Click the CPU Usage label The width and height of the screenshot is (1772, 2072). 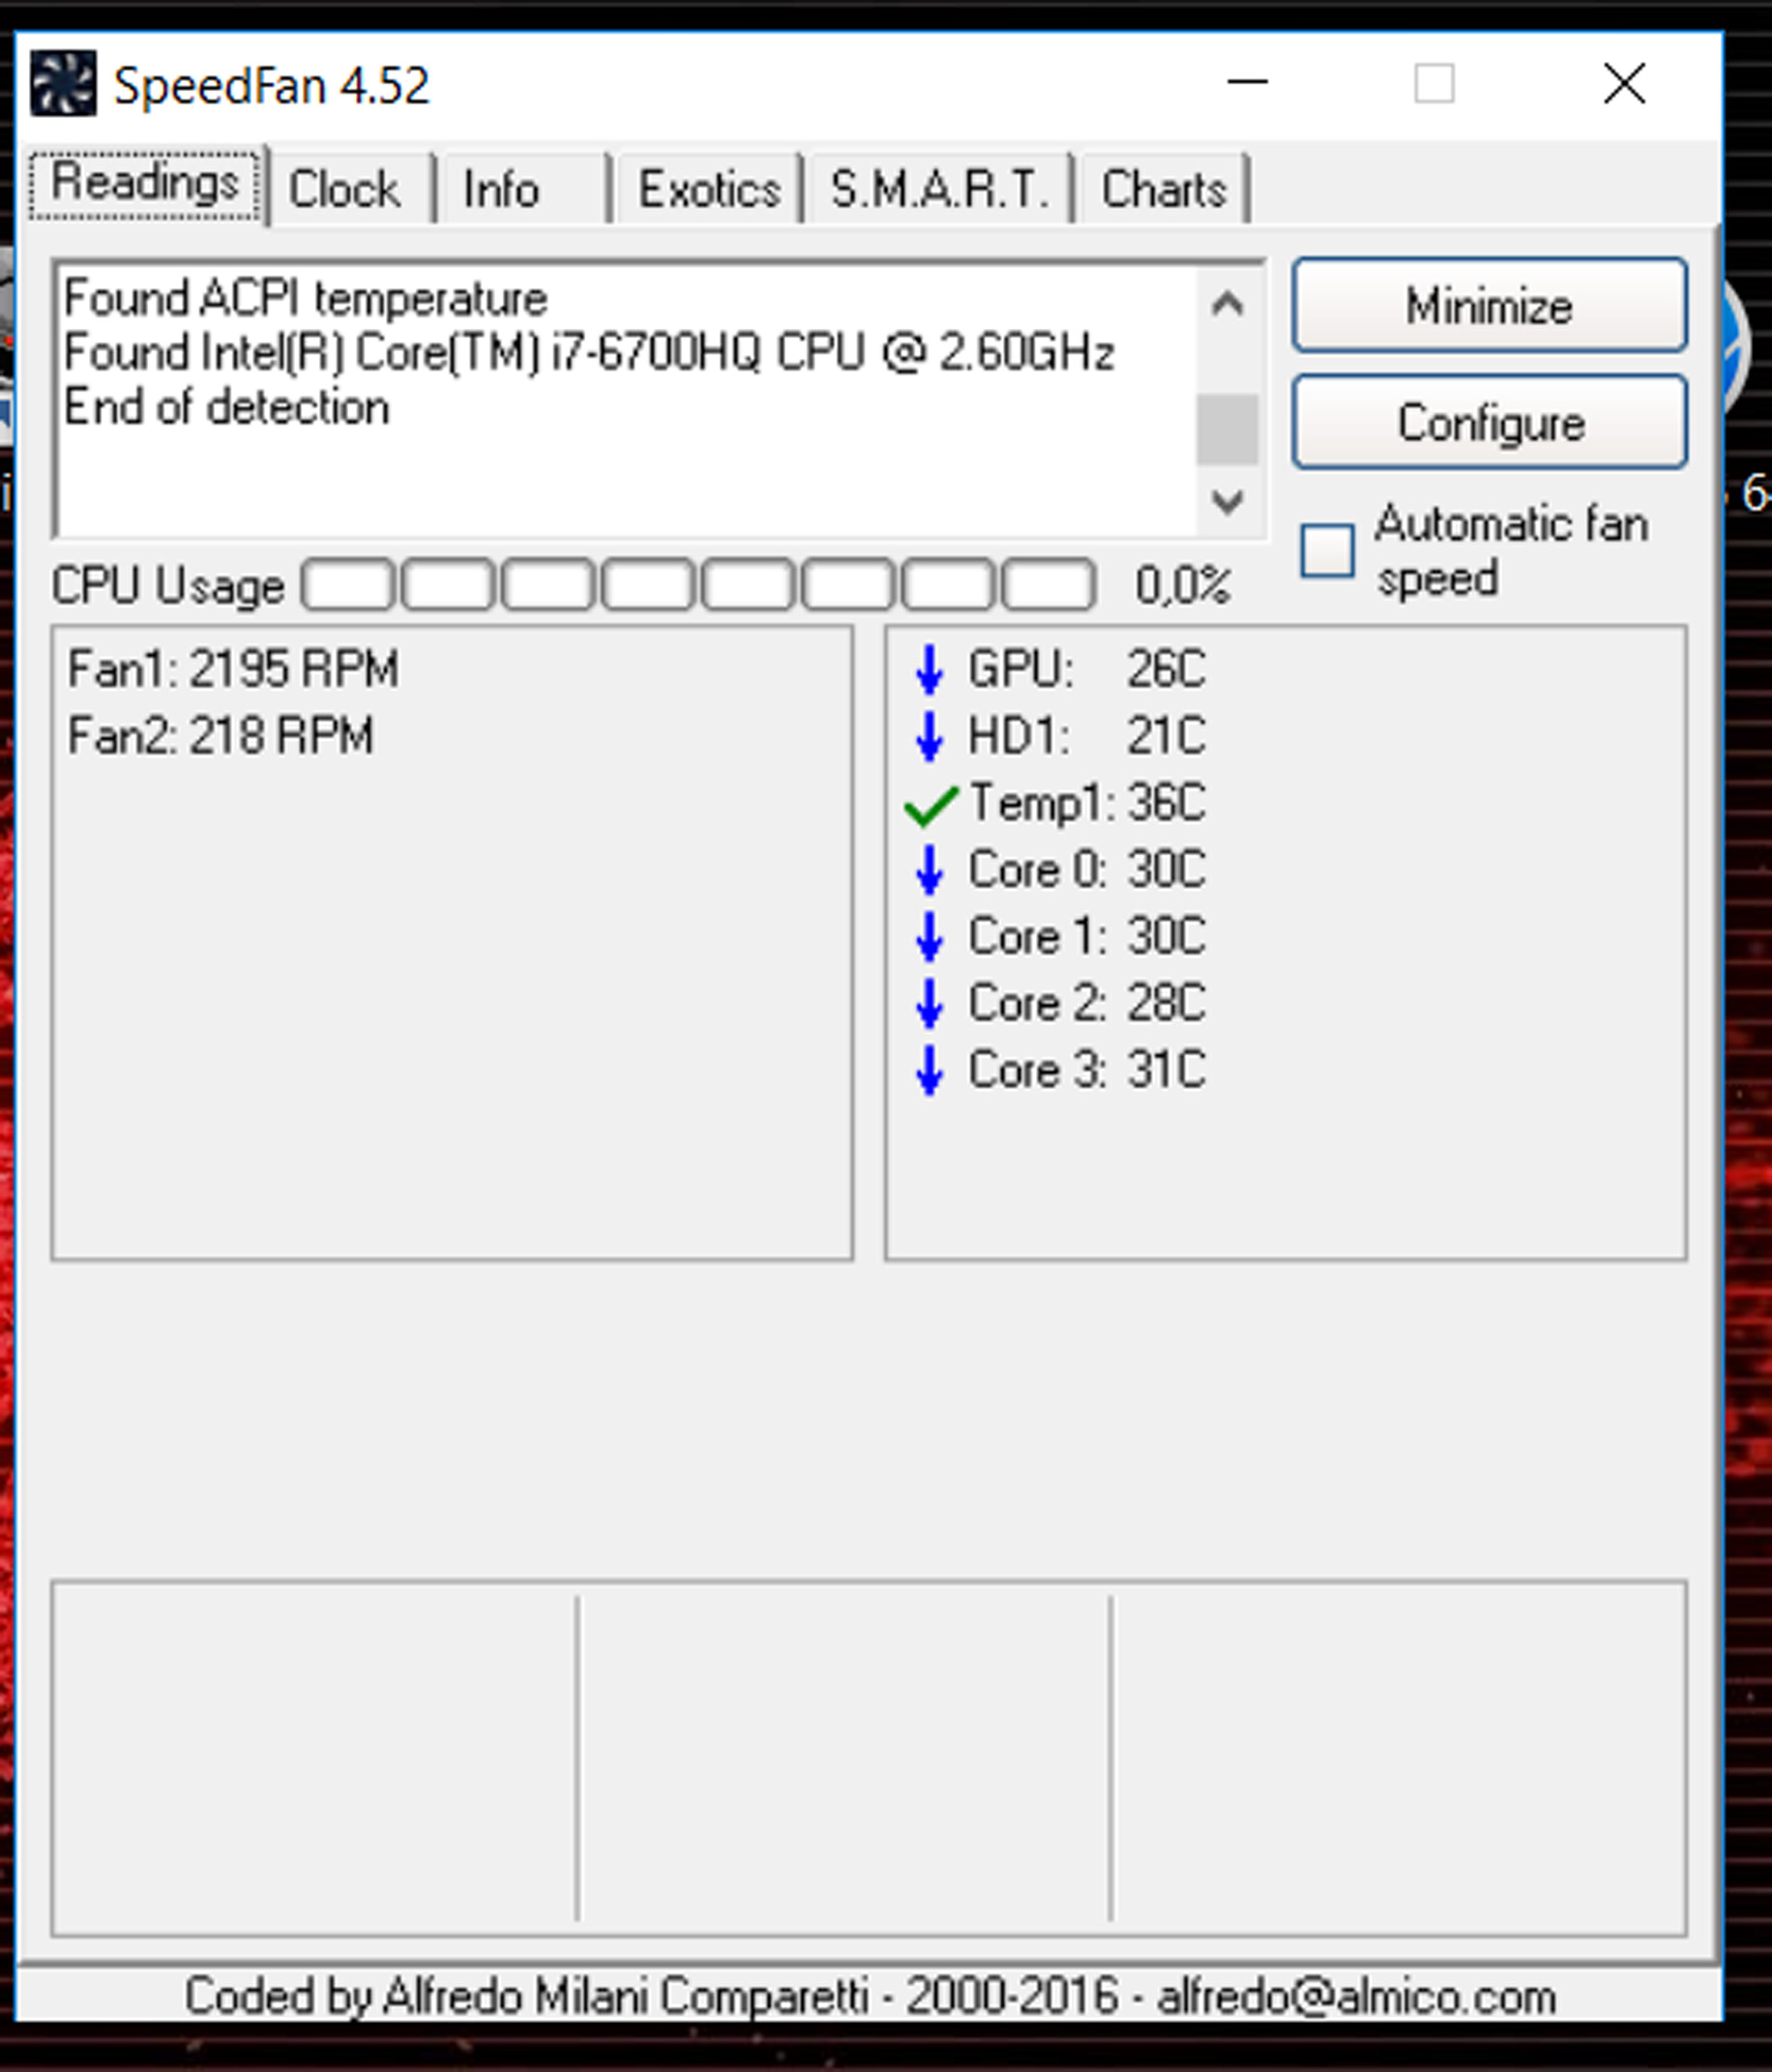coord(168,586)
